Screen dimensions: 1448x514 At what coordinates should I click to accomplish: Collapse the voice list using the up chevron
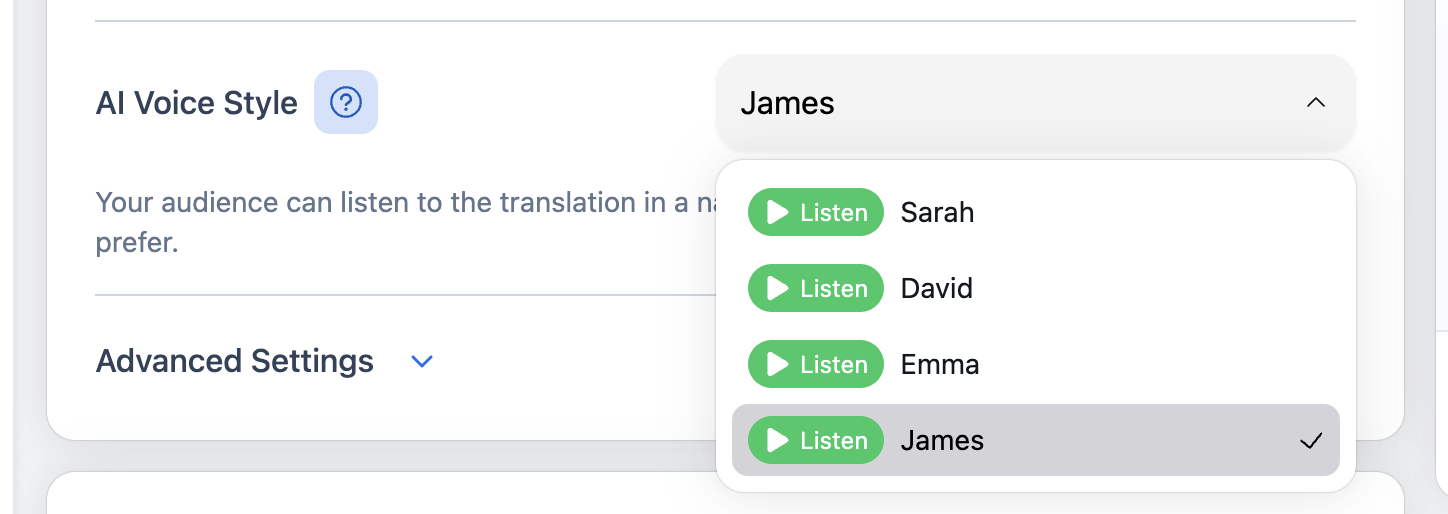click(x=1316, y=103)
